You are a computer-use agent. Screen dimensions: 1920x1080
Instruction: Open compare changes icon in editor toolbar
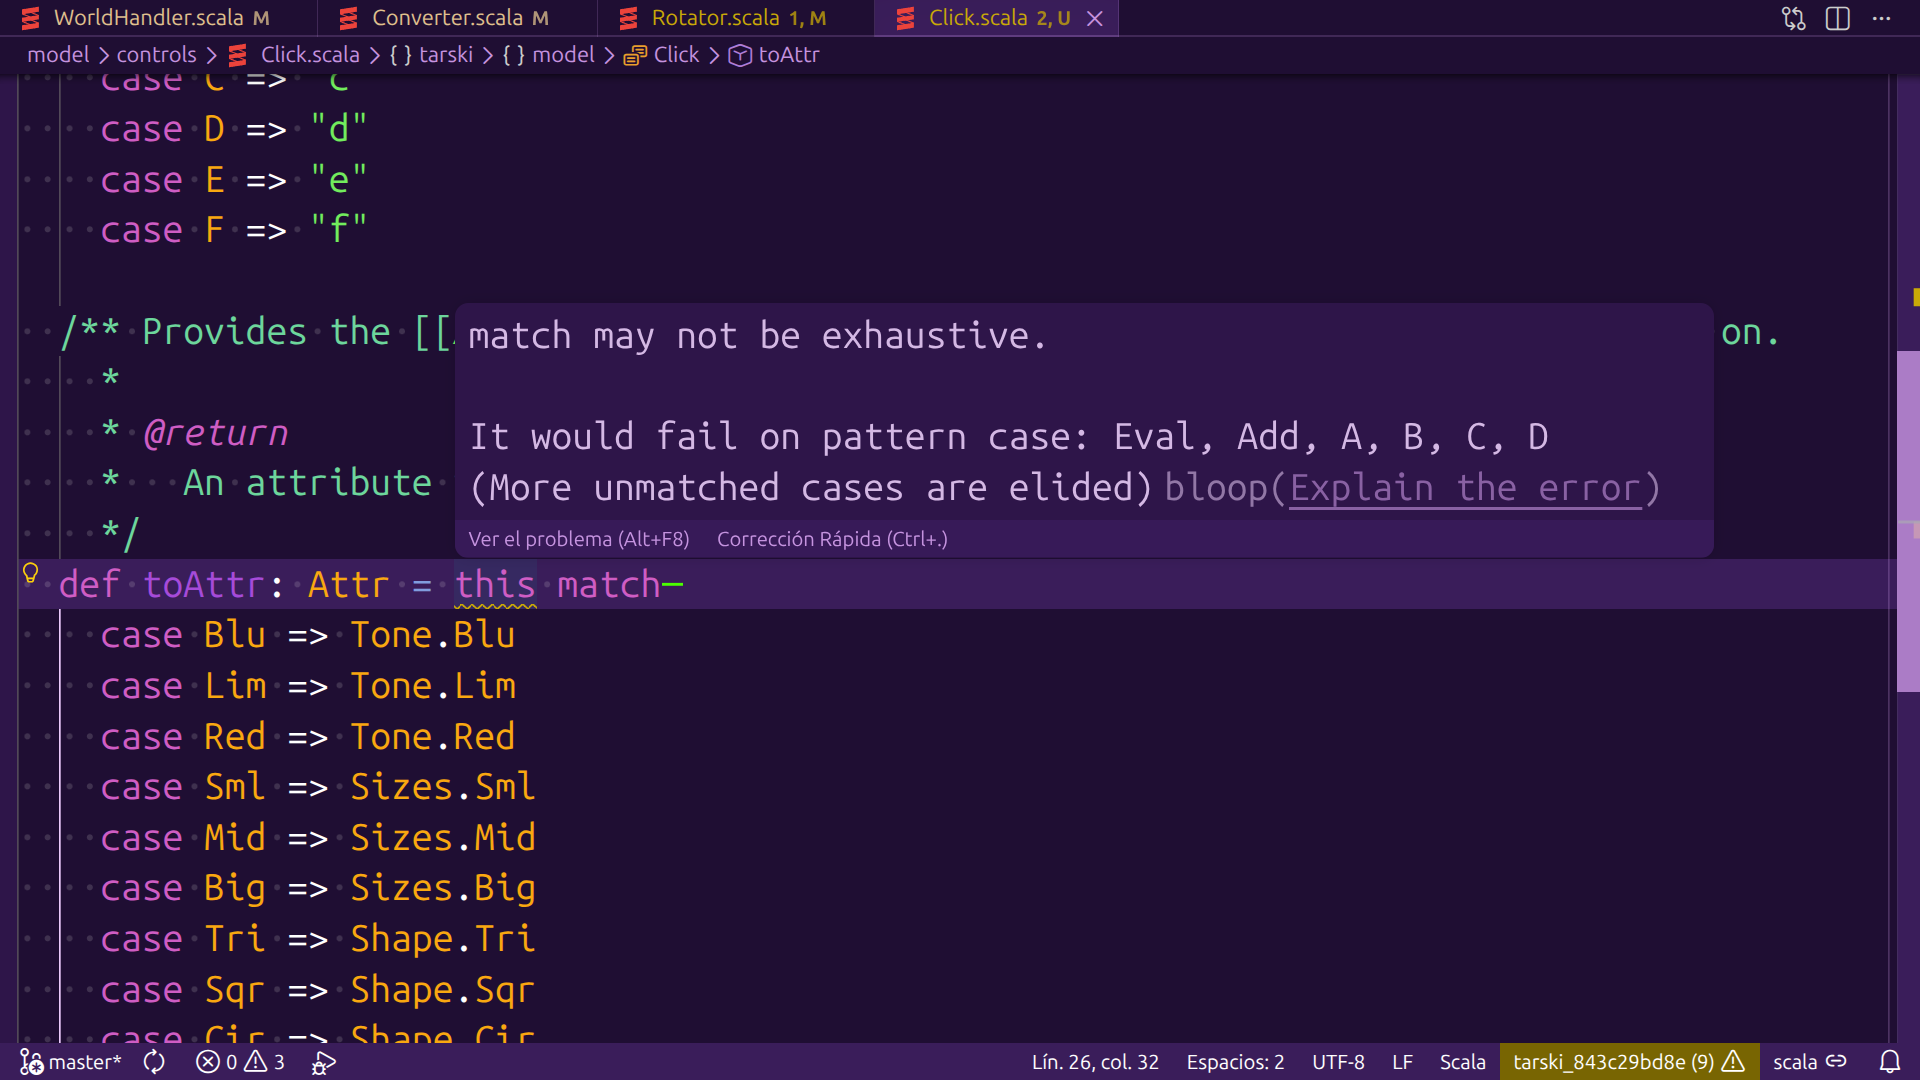click(1793, 18)
